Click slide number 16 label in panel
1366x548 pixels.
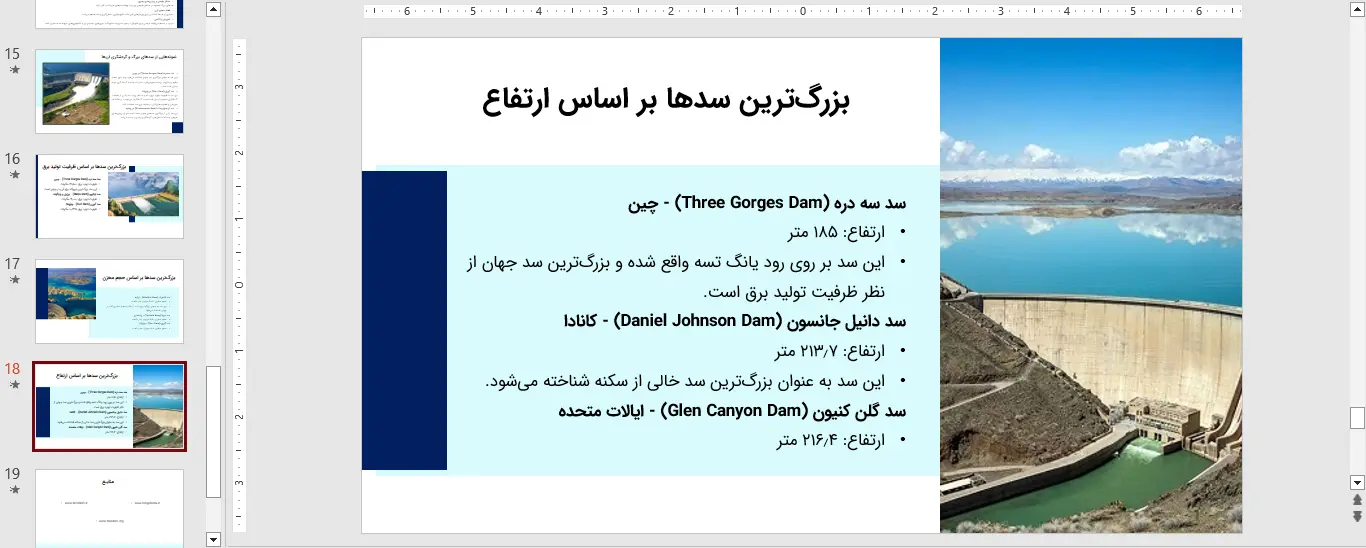(12, 159)
